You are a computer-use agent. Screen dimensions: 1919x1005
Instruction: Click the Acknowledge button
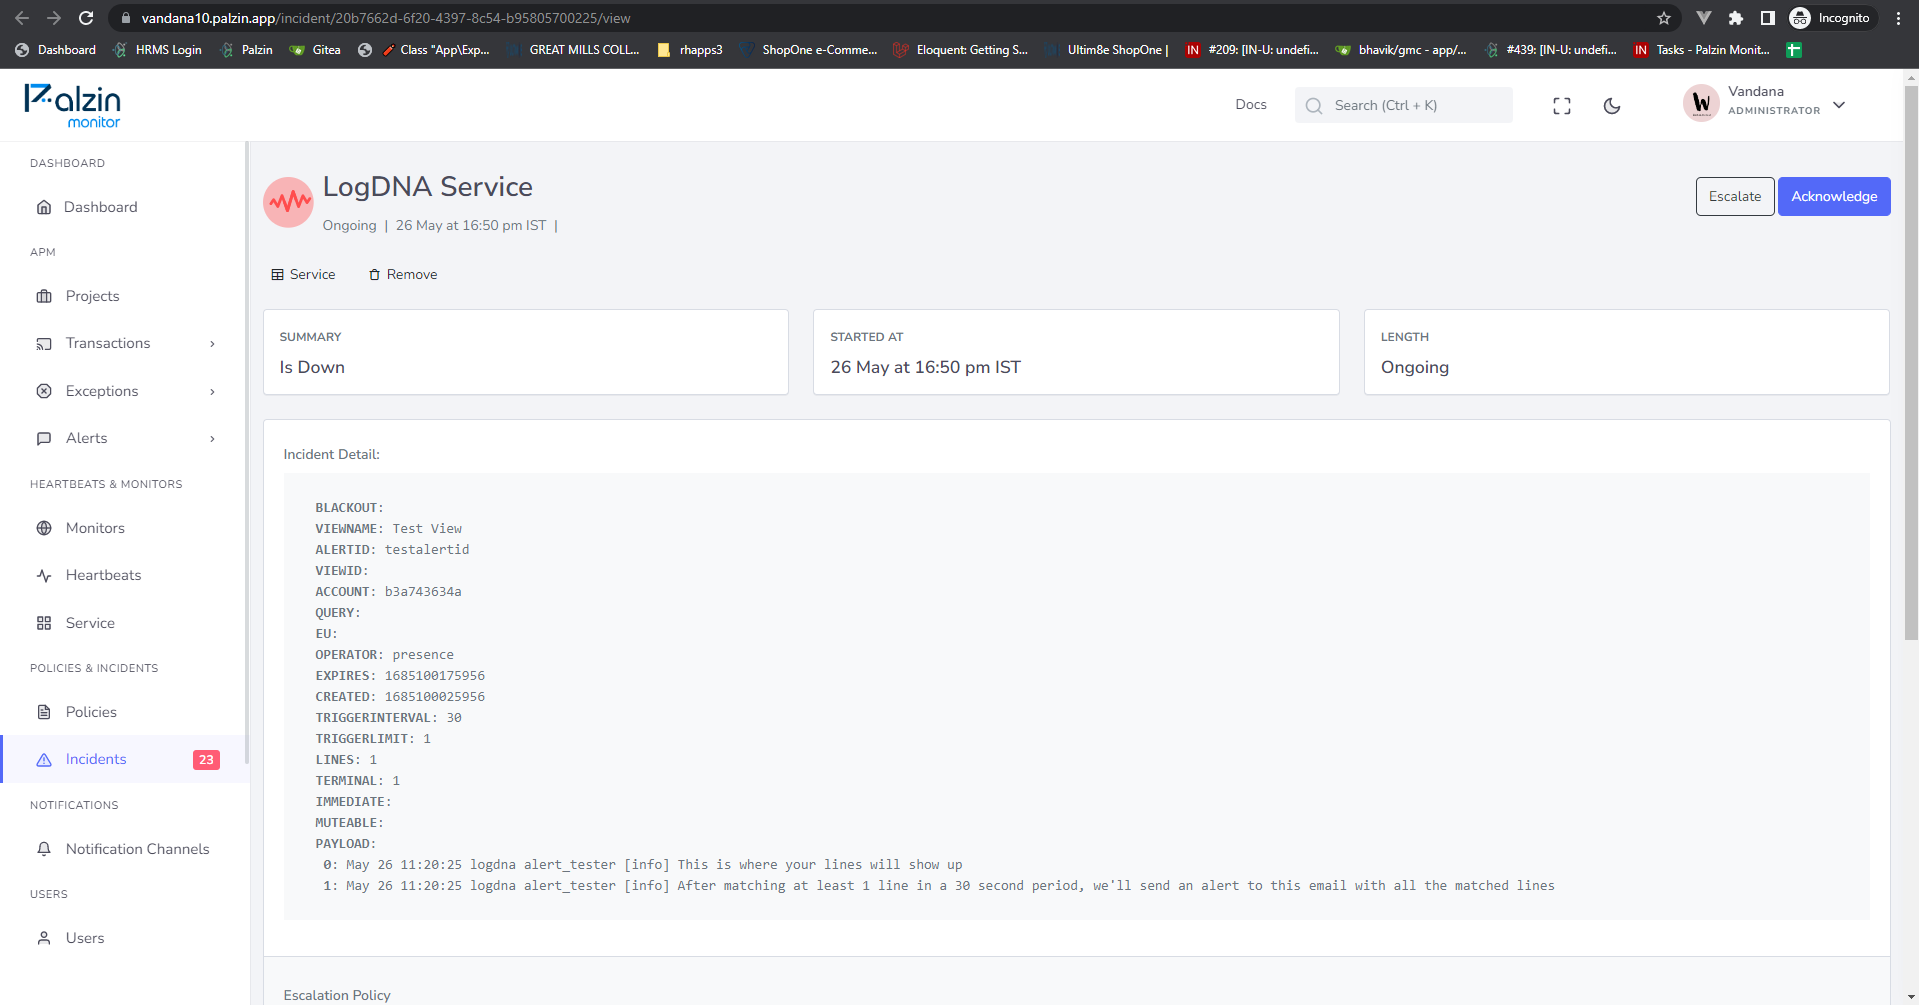[x=1834, y=196]
